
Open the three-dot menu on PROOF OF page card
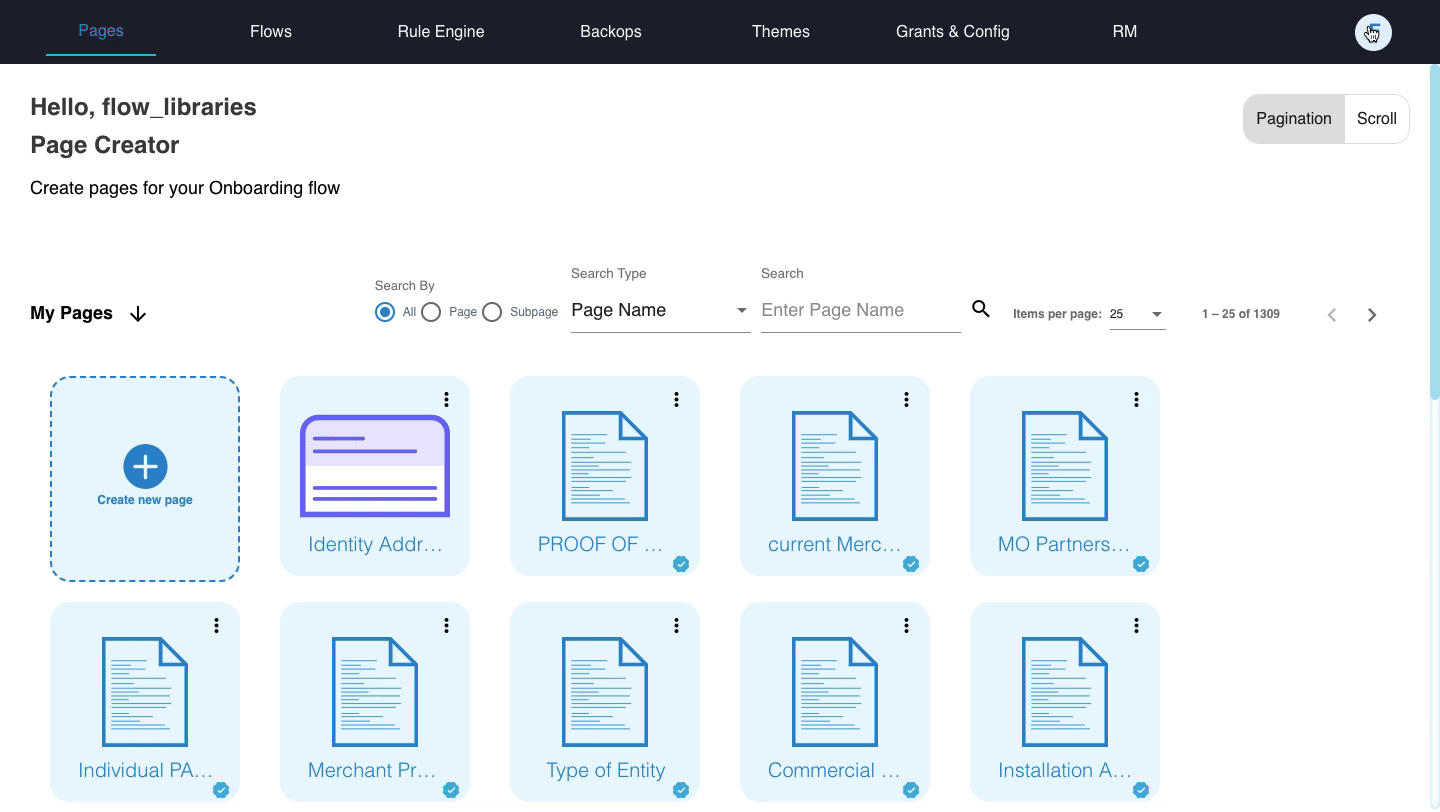click(676, 399)
